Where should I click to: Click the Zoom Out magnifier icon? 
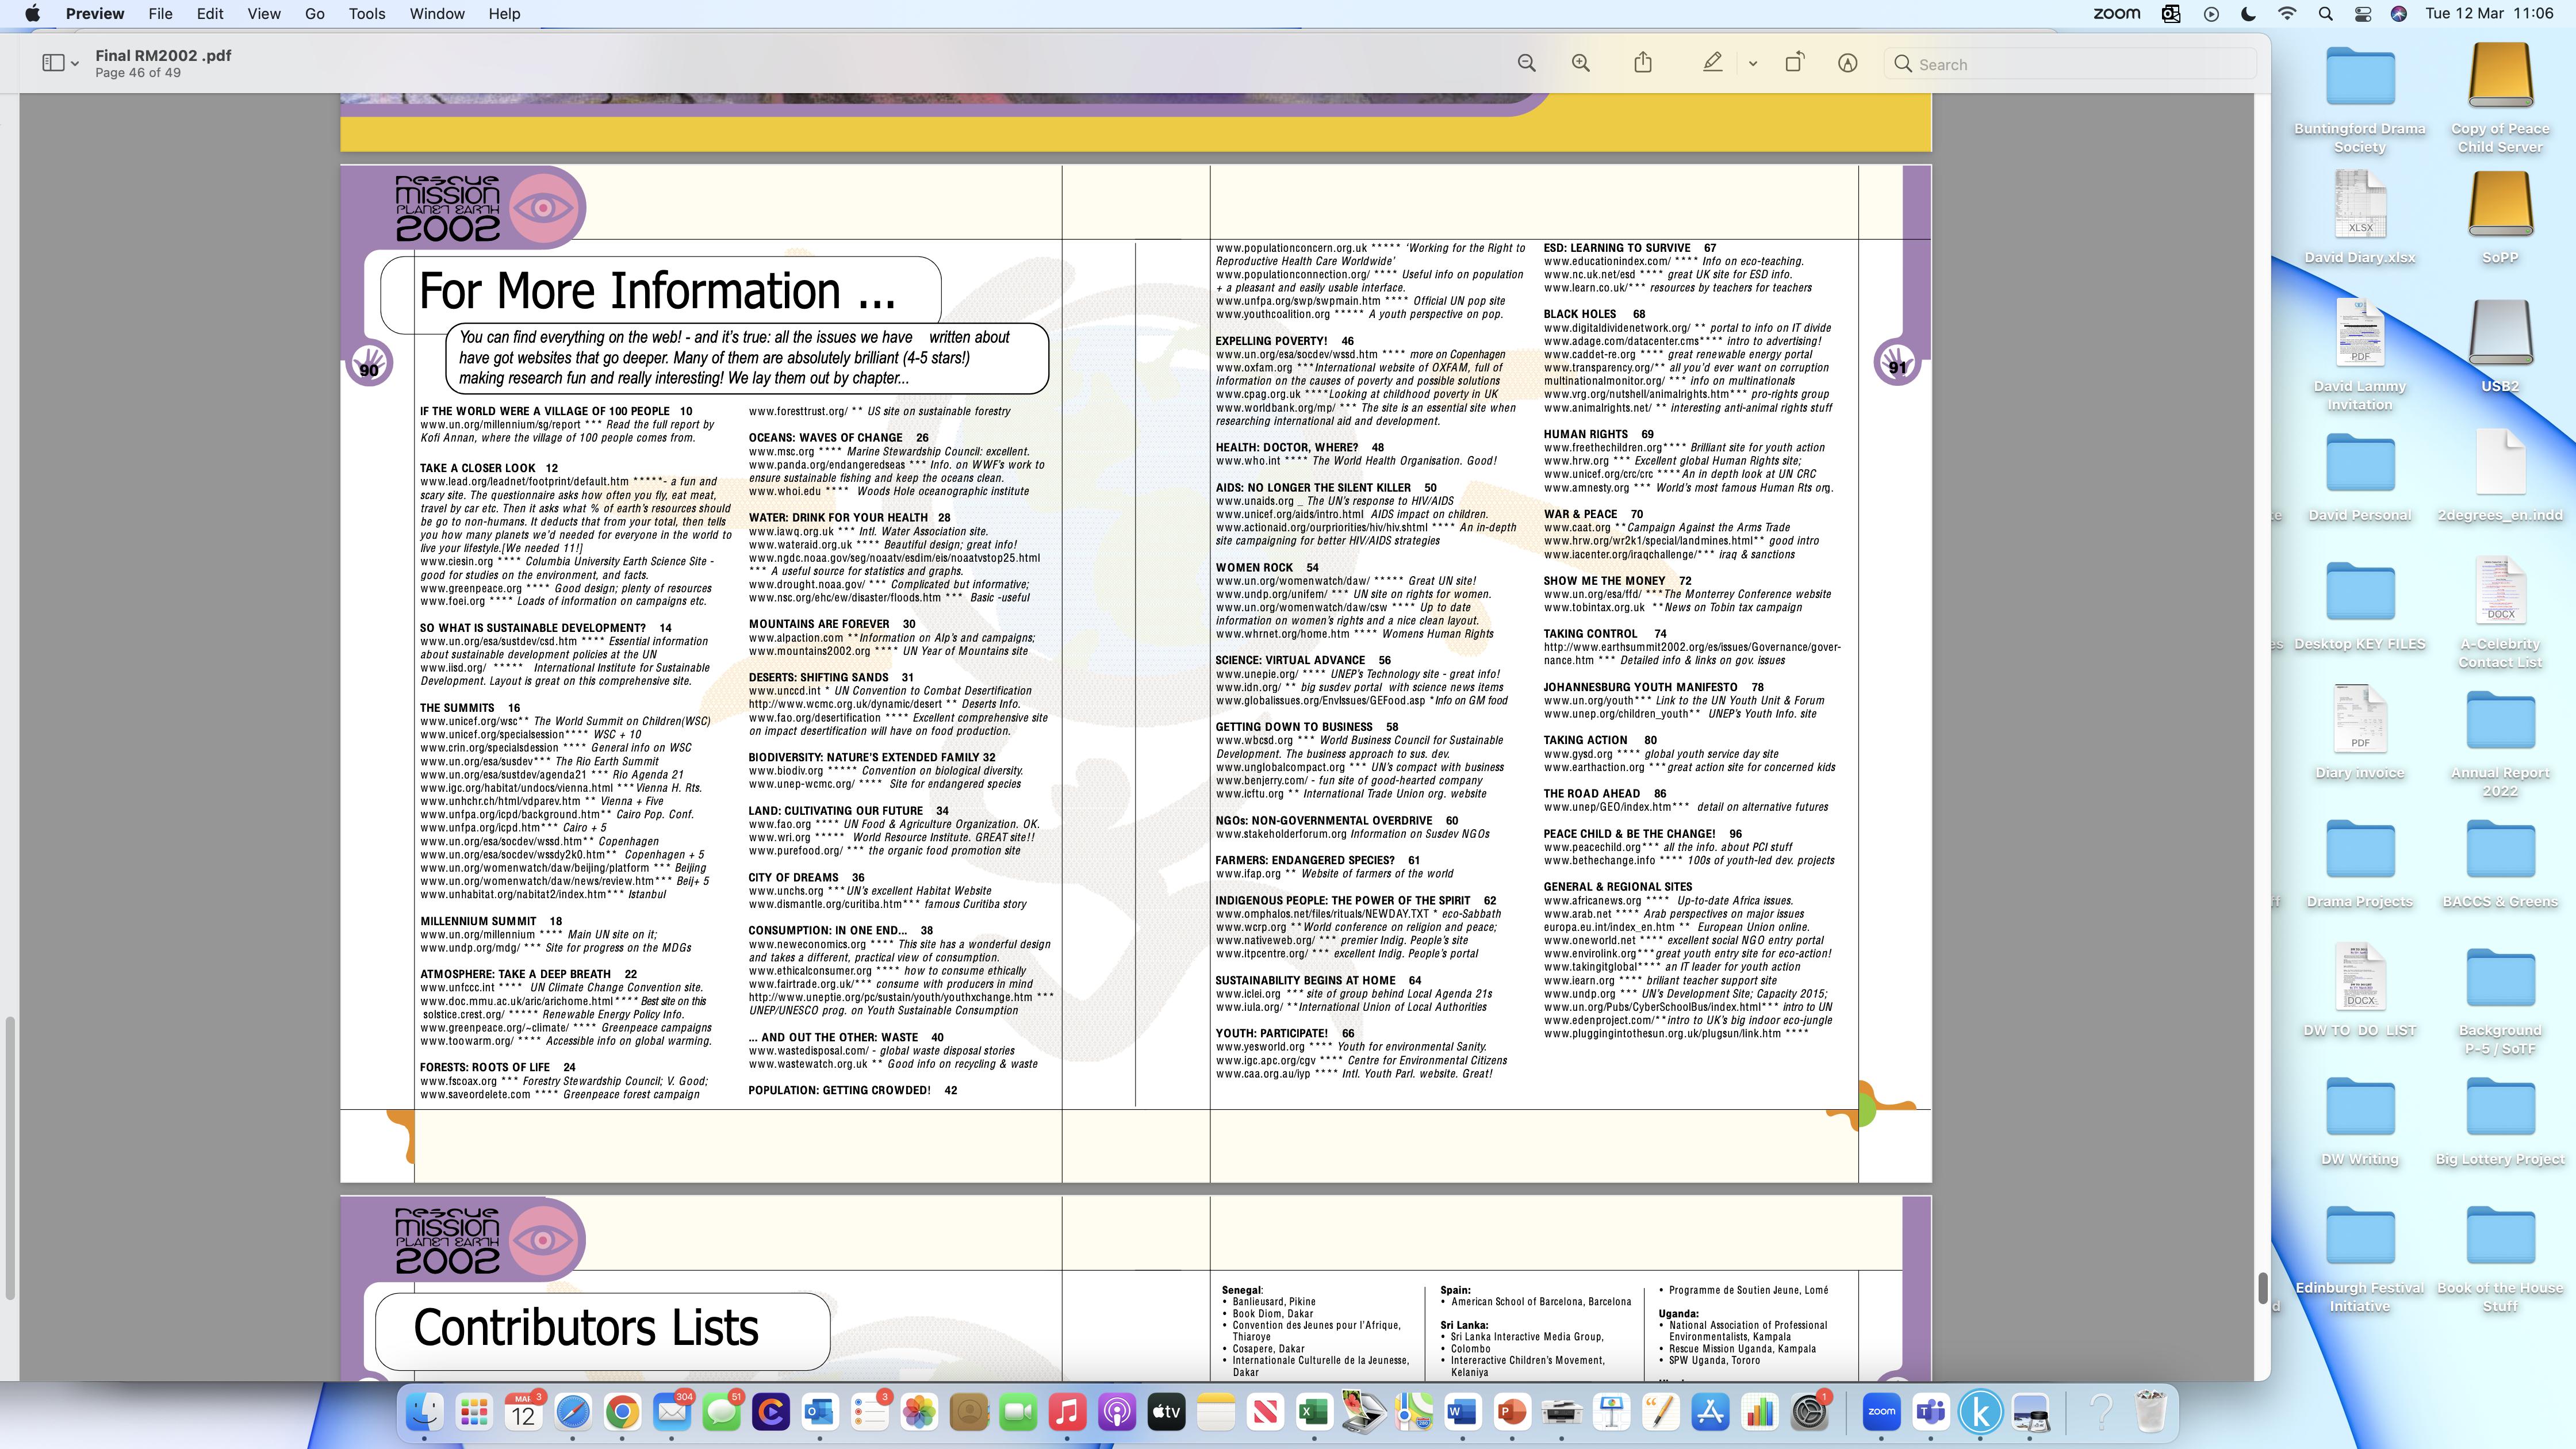tap(1526, 63)
